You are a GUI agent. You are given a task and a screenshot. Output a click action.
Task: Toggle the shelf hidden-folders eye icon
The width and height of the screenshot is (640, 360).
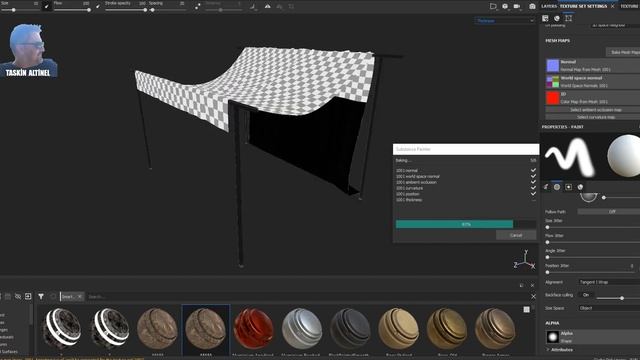click(18, 296)
